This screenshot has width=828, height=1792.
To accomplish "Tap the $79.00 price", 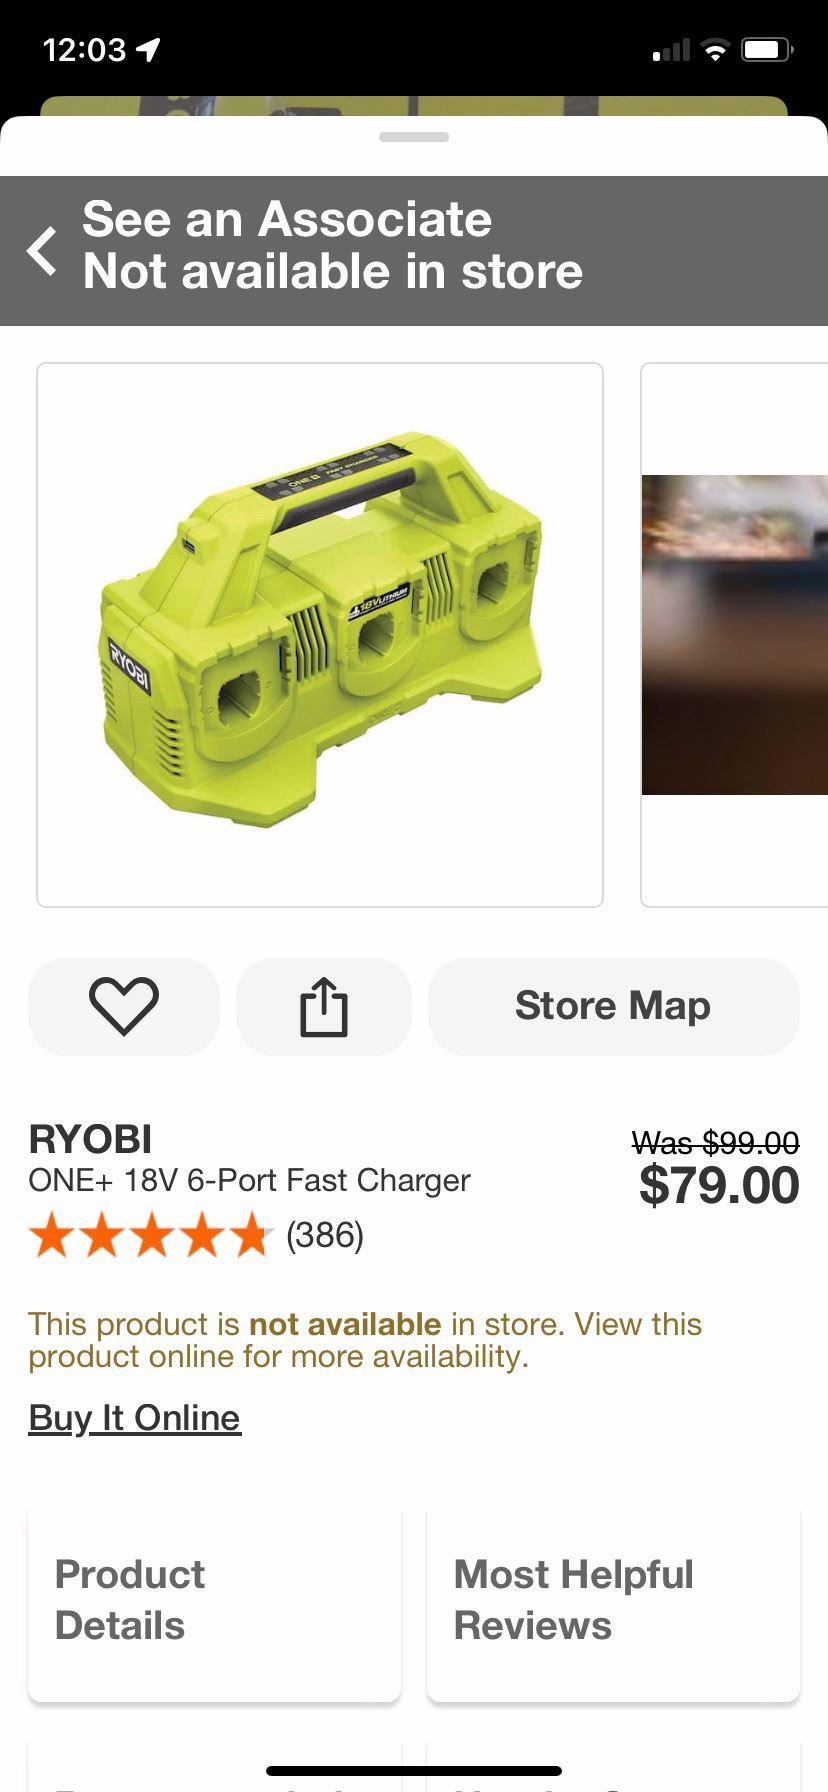I will 719,1185.
